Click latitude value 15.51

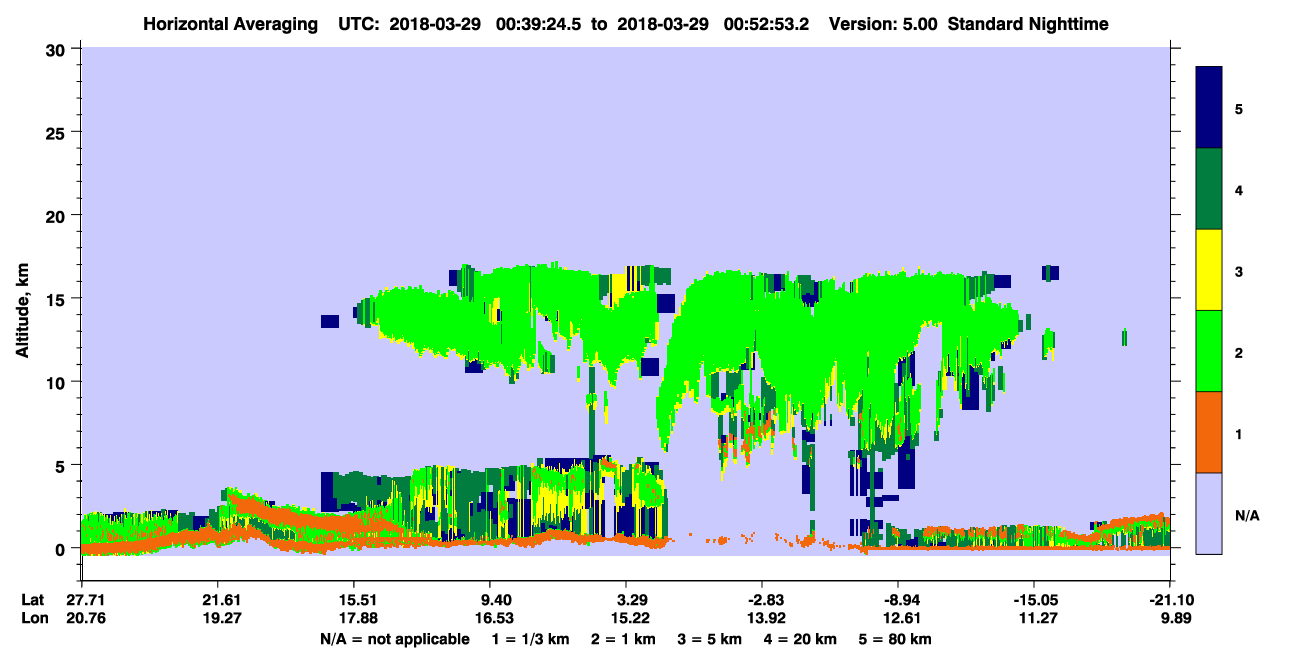[x=354, y=600]
